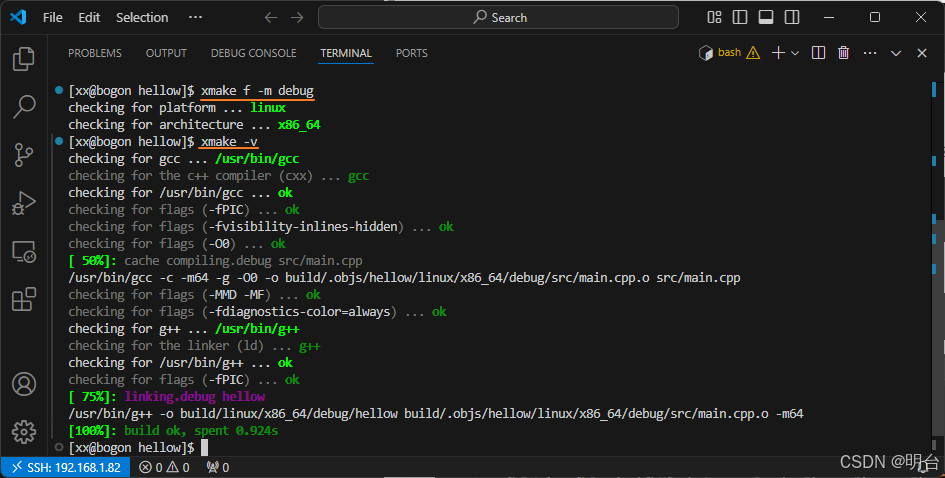The height and width of the screenshot is (478, 945).
Task: Switch to the OUTPUT tab
Action: point(166,53)
